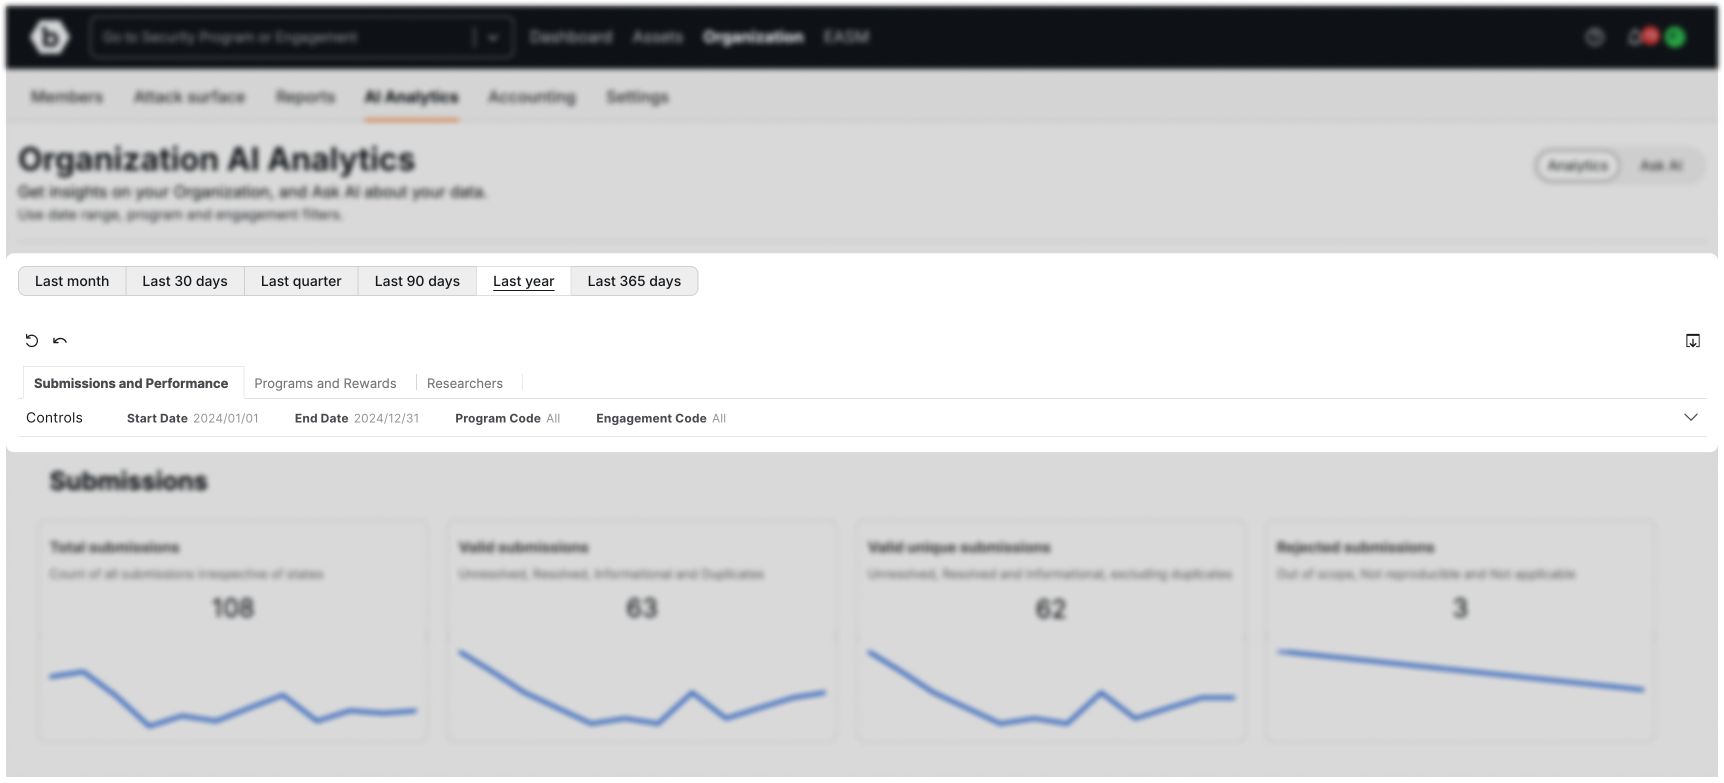Select the Last year range
Viewport: 1724px width, 783px height.
523,281
